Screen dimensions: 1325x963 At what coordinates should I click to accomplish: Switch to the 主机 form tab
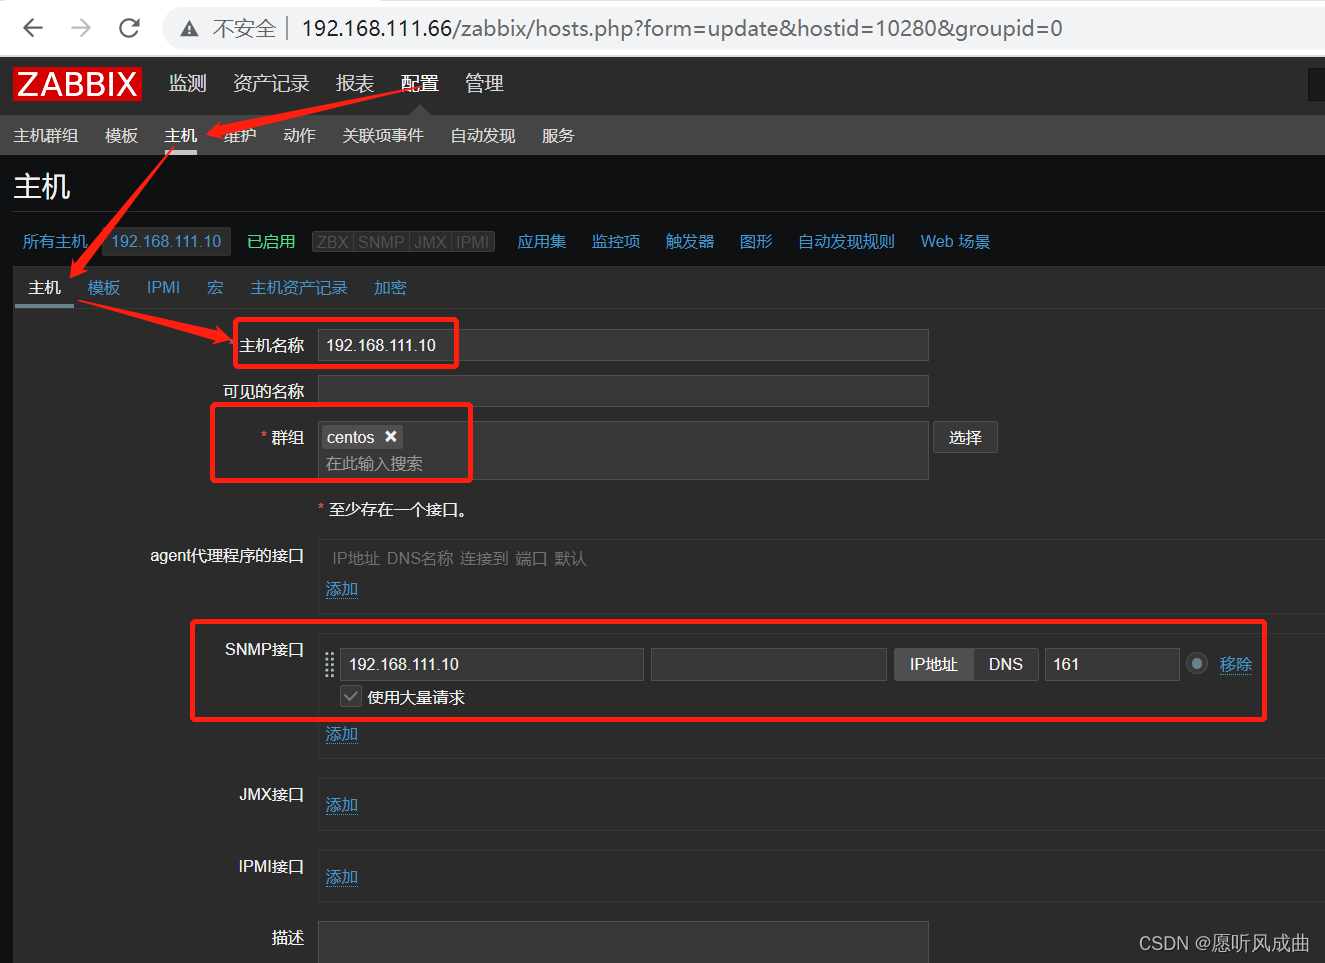point(45,287)
